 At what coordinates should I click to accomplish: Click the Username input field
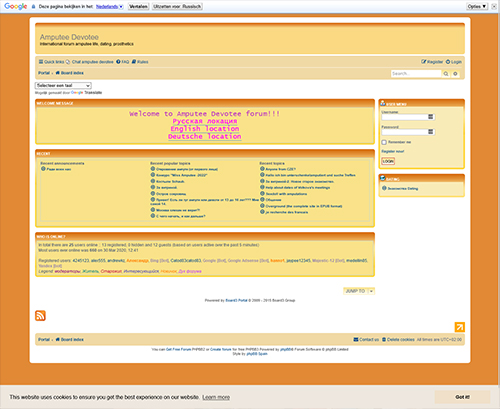[408, 117]
